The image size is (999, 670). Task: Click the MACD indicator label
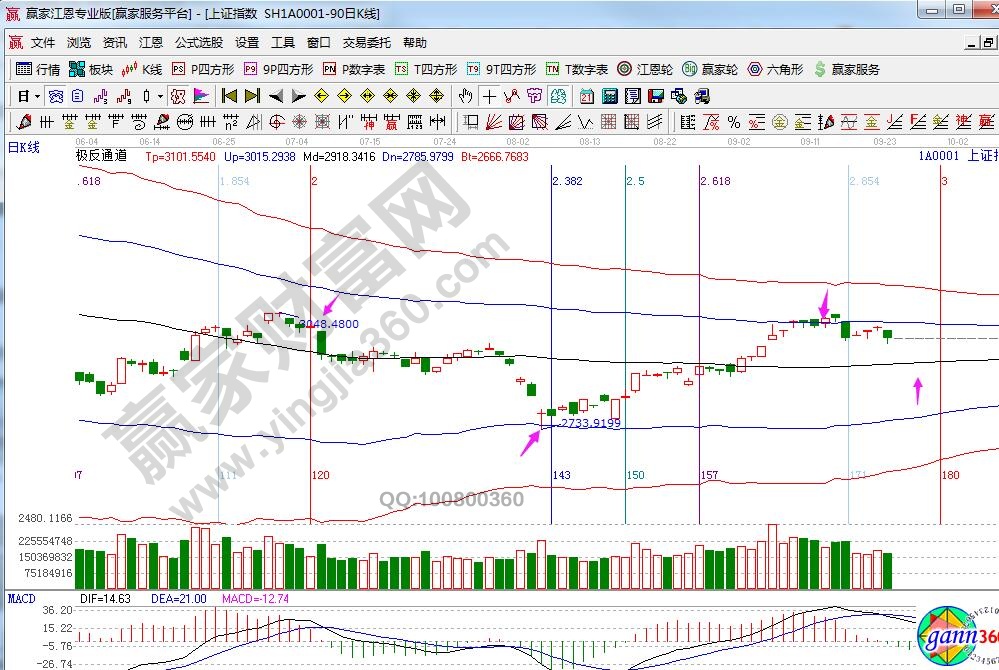pyautogui.click(x=22, y=599)
